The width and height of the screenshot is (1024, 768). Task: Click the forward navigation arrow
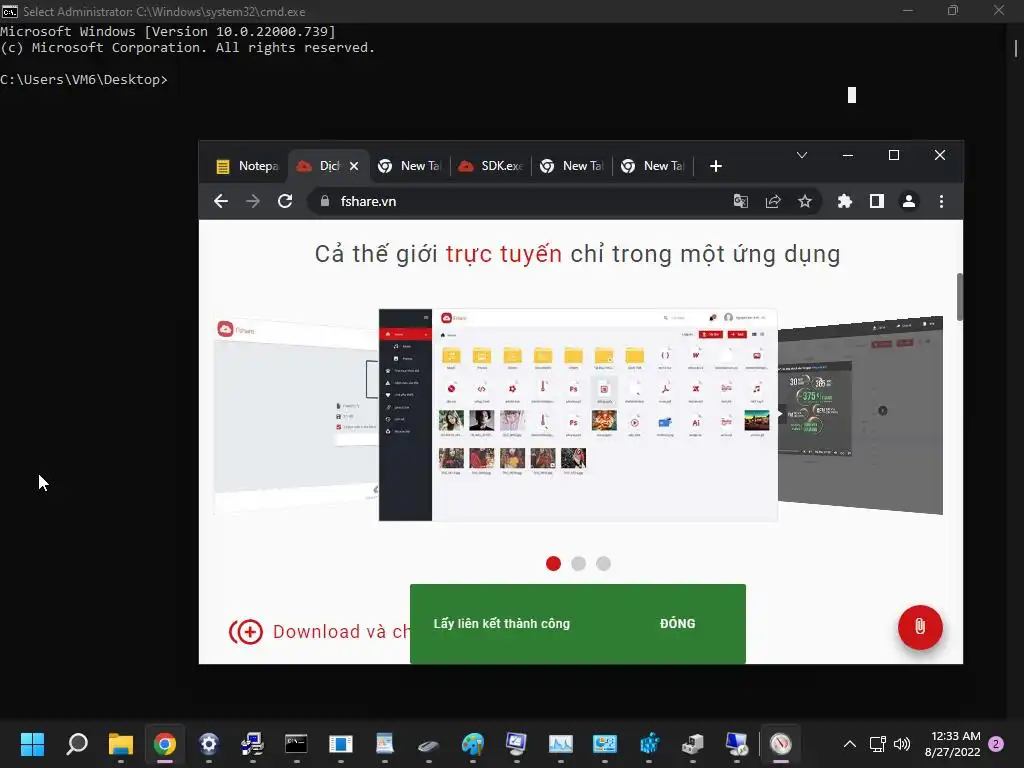(253, 201)
